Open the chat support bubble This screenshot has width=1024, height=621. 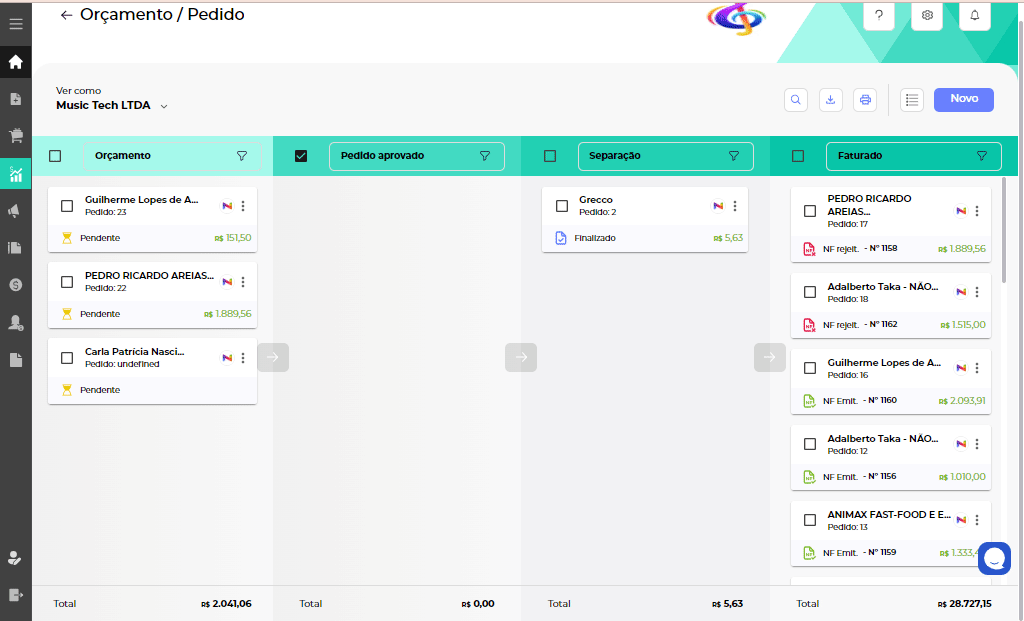pyautogui.click(x=994, y=558)
